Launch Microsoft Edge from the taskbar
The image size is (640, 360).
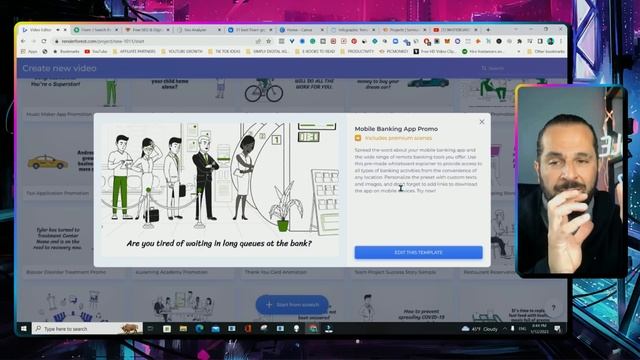tap(199, 329)
